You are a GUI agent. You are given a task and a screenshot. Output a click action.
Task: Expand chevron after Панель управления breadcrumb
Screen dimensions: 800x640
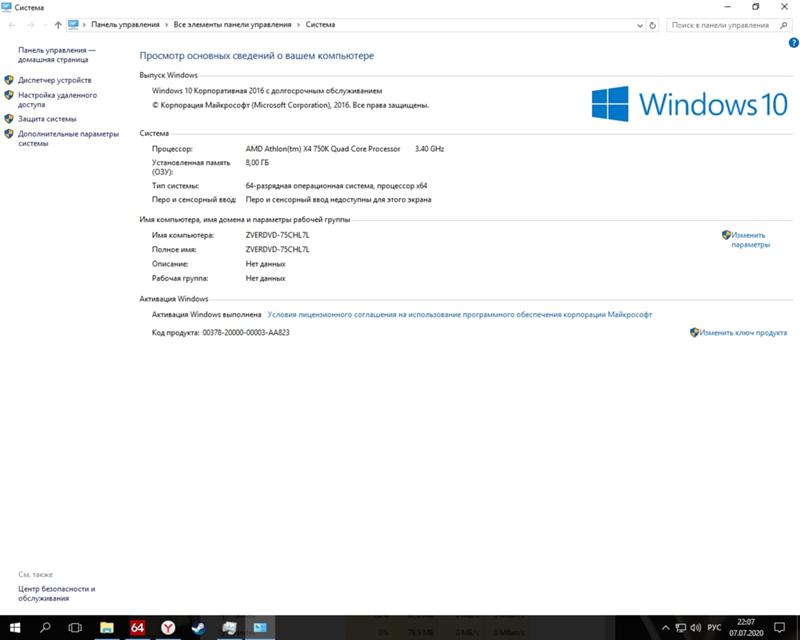[166, 24]
